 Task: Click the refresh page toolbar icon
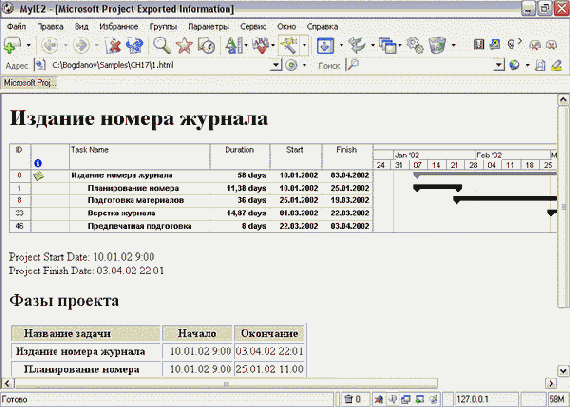135,45
